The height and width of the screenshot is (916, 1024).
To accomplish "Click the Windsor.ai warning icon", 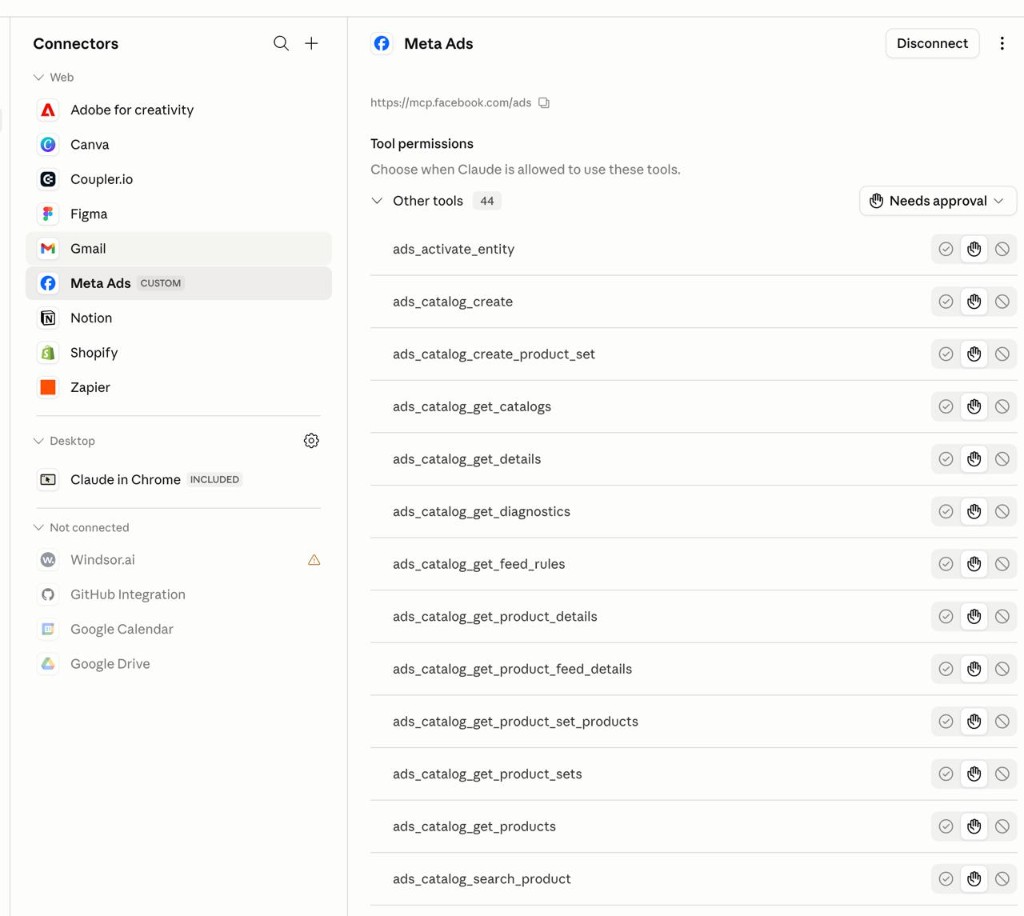I will tap(314, 560).
